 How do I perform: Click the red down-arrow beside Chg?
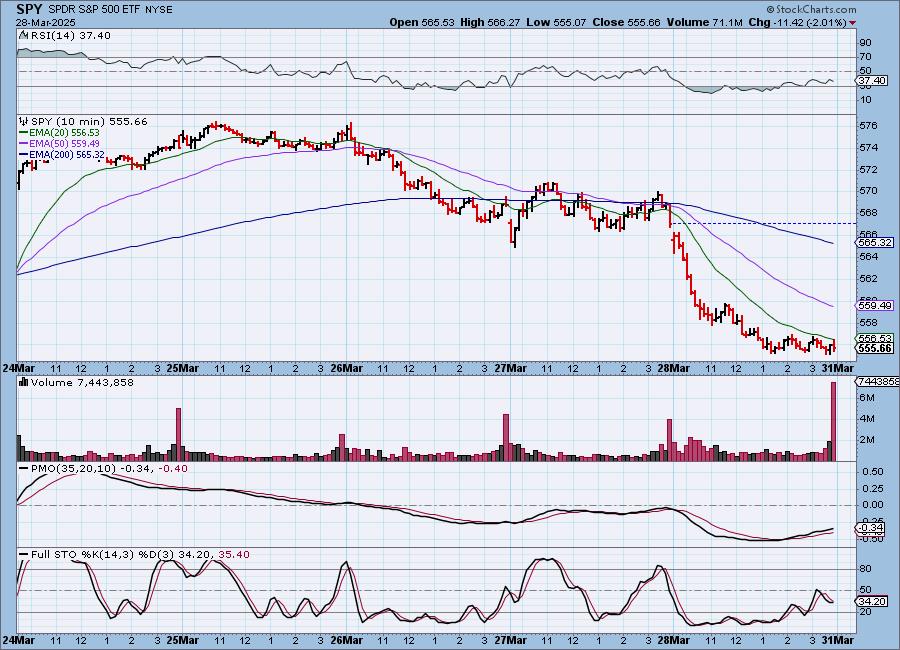(852, 23)
